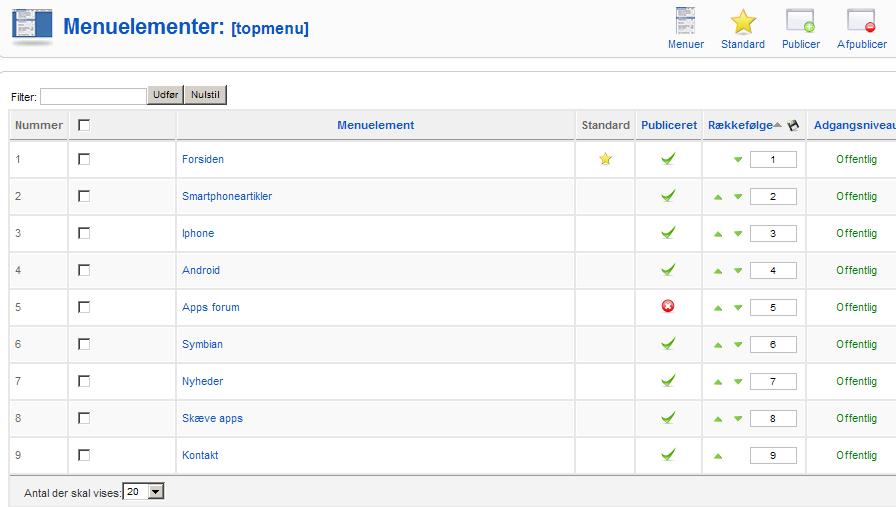Open the Menuer toolbar icon
Screen dimensions: 896x507
coord(686,29)
